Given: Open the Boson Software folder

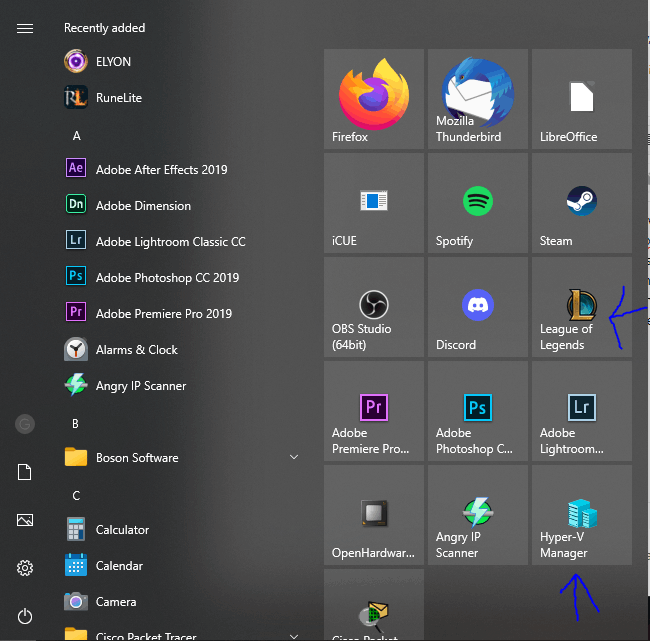Looking at the screenshot, I should pos(182,457).
